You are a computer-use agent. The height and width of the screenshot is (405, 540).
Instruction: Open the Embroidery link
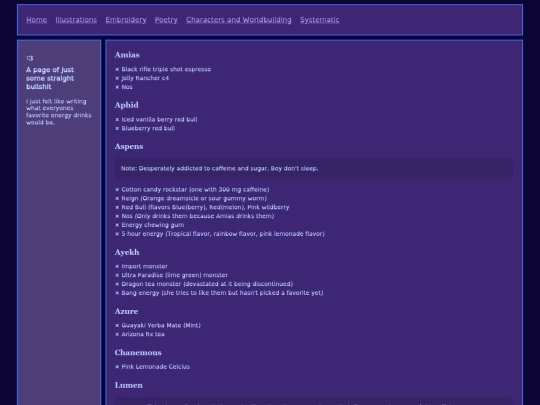click(x=126, y=20)
